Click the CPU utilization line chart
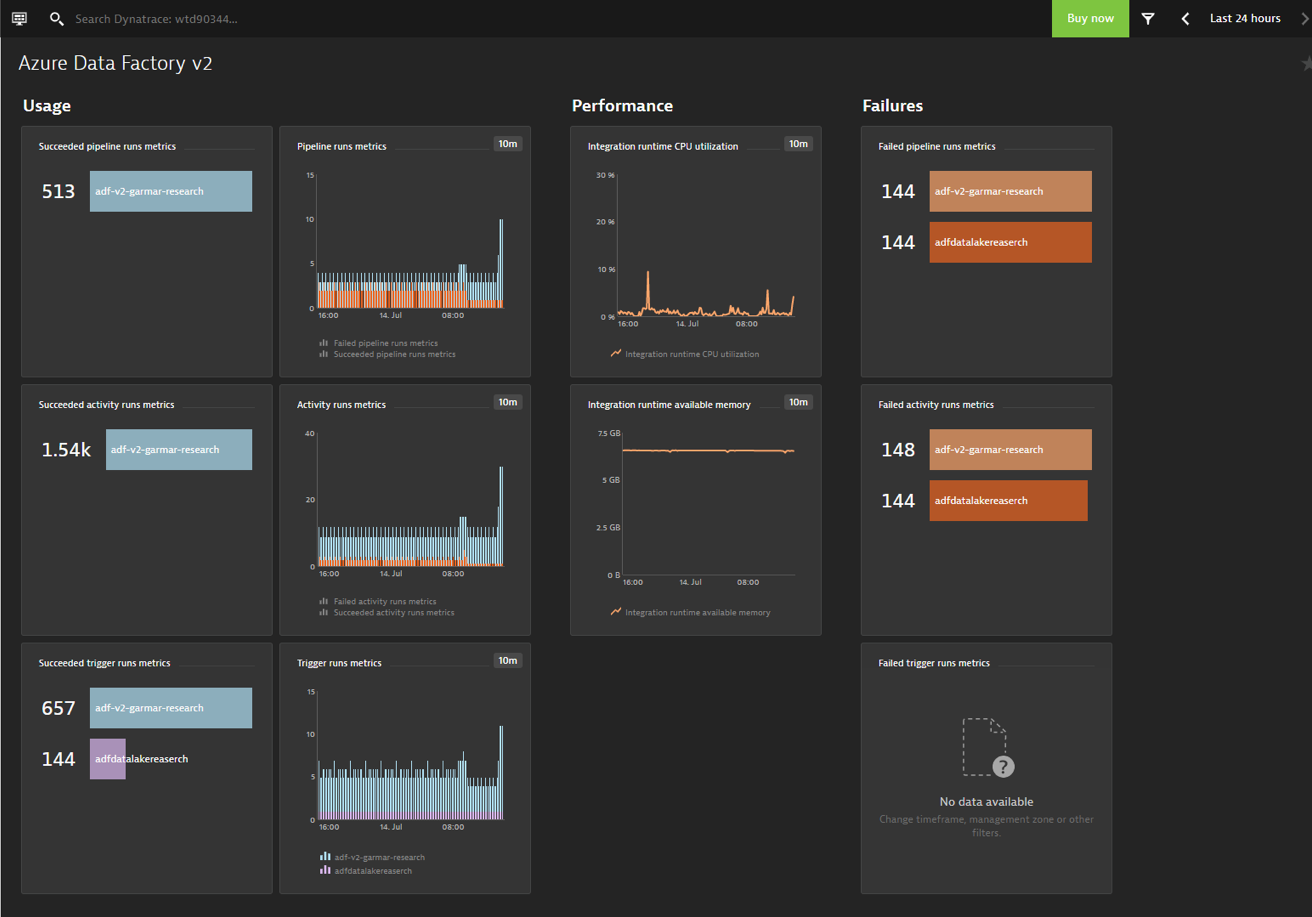Image resolution: width=1312 pixels, height=917 pixels. tap(706, 246)
